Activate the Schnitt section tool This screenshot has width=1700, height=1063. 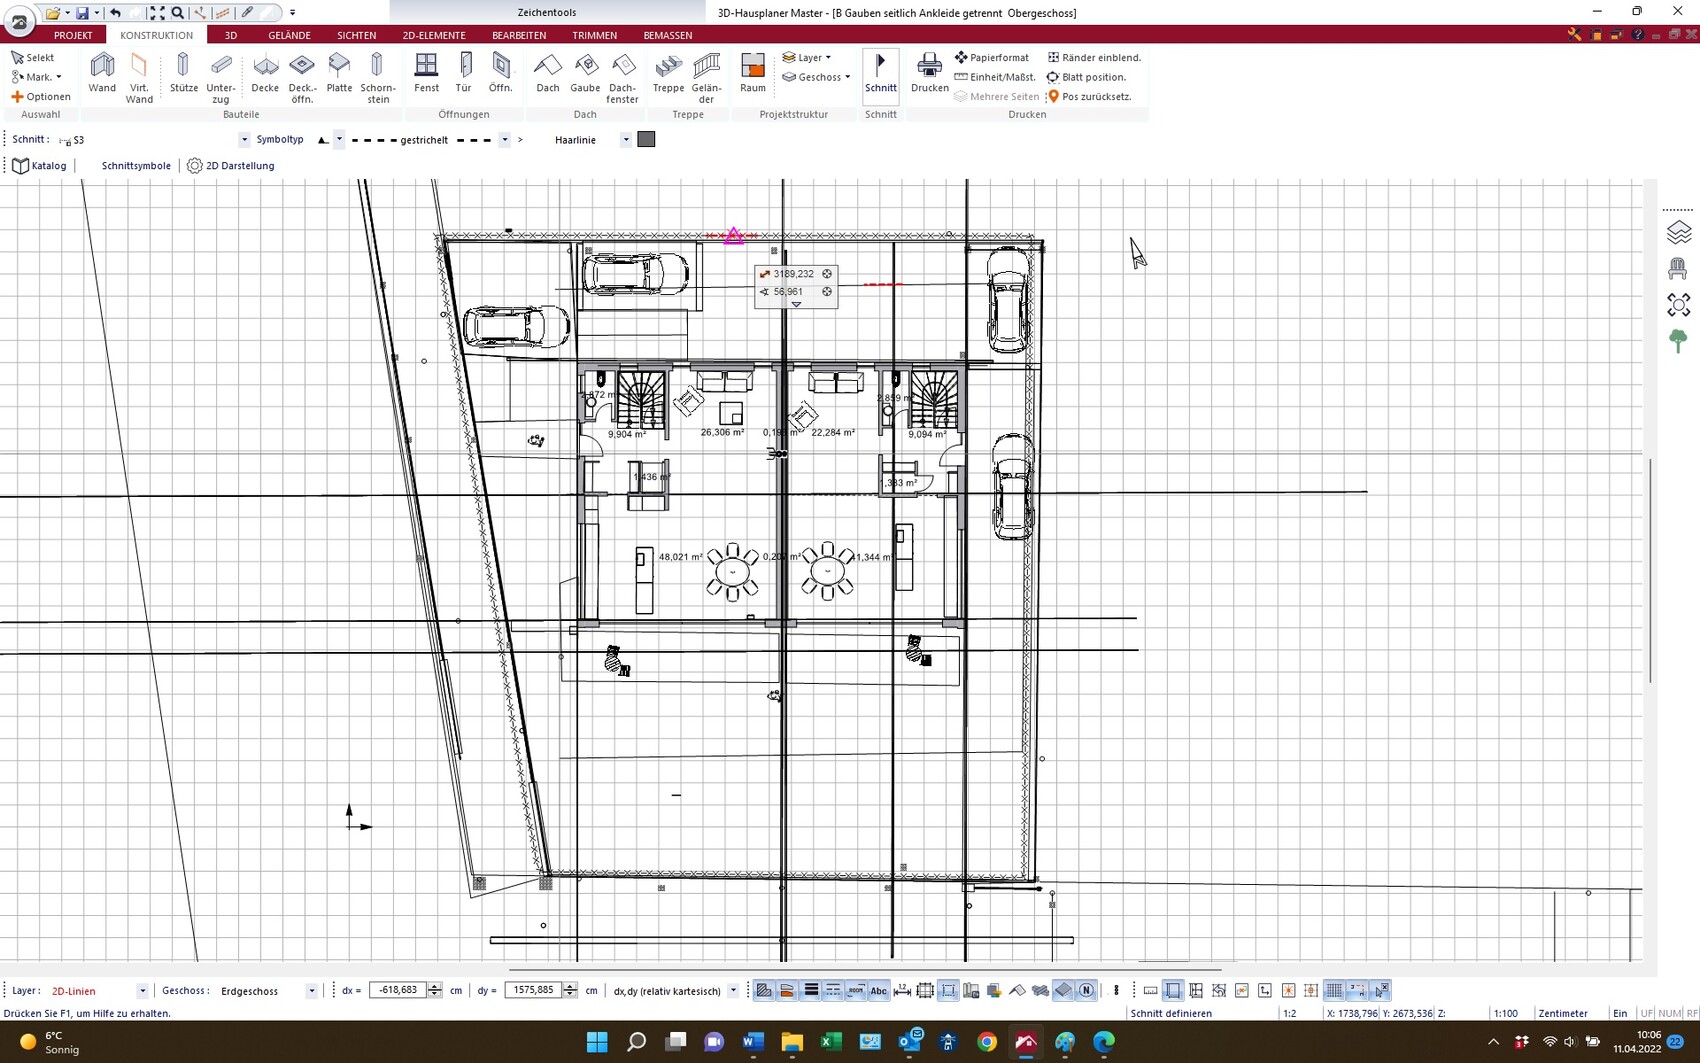tap(880, 74)
